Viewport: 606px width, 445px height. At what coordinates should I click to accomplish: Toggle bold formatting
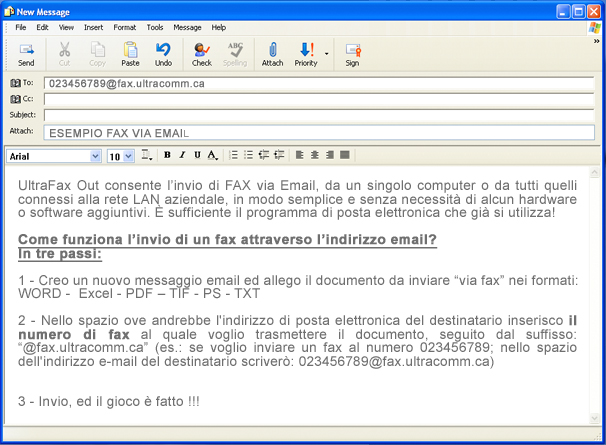(x=167, y=156)
